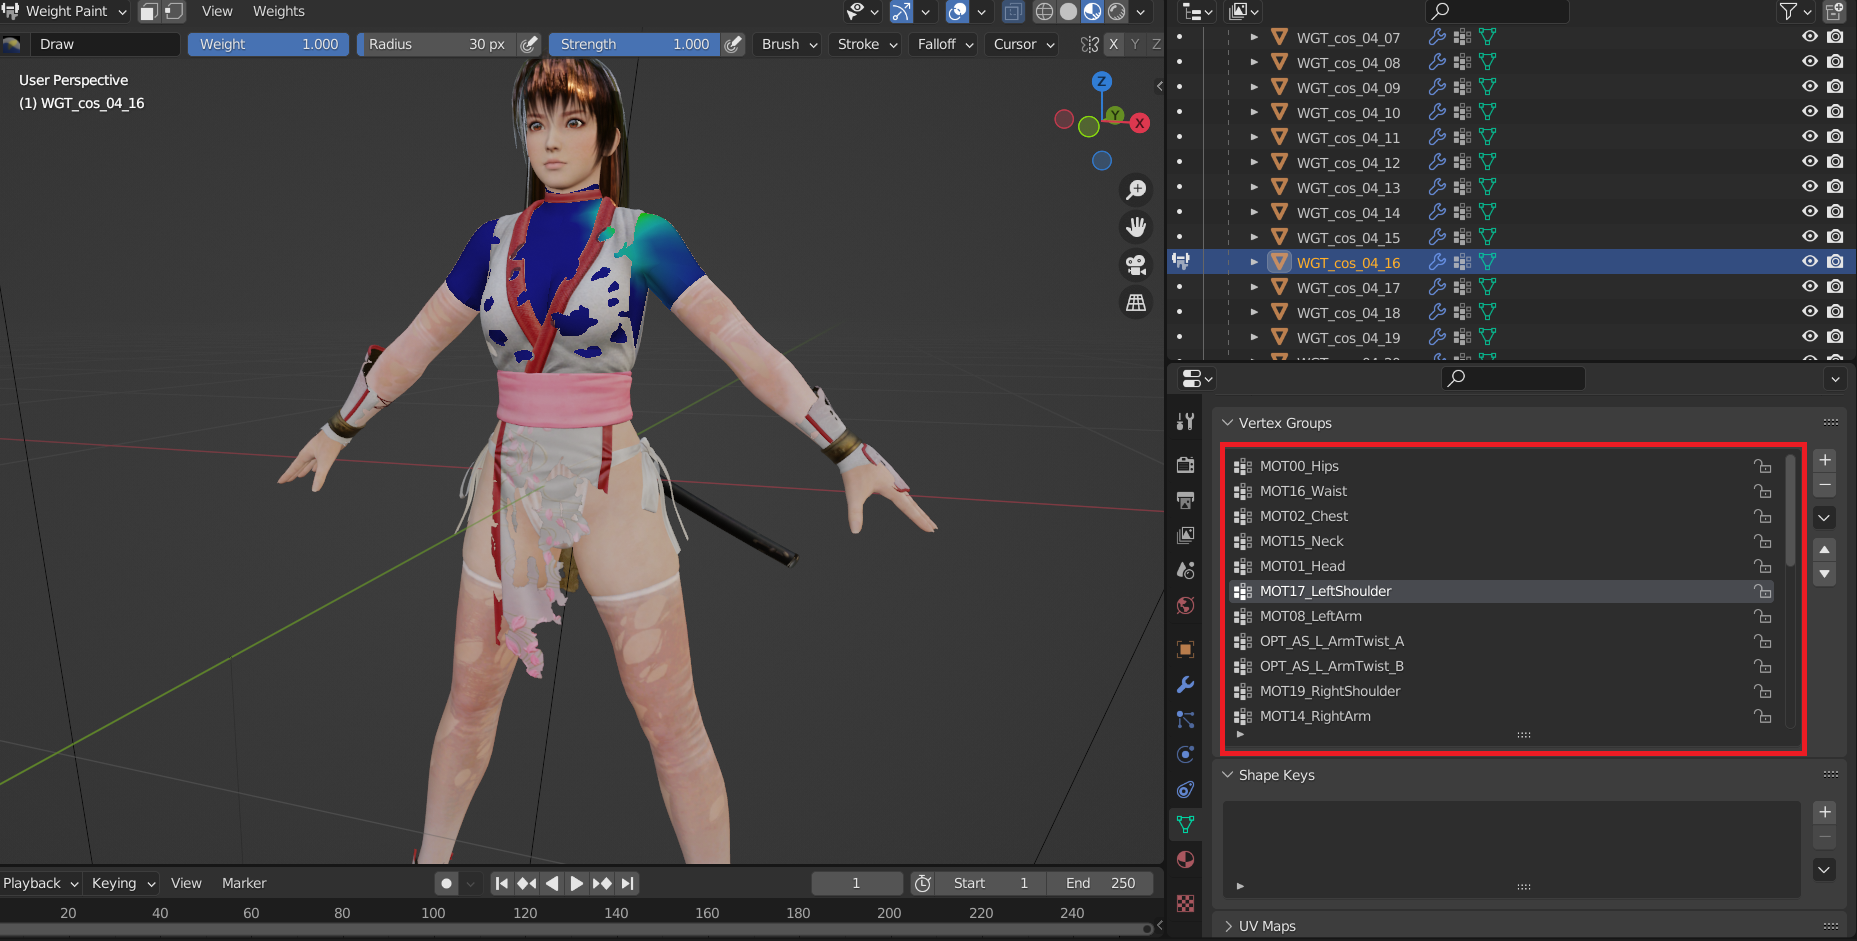Open the Weights menu
Image resolution: width=1857 pixels, height=941 pixels.
tap(278, 12)
